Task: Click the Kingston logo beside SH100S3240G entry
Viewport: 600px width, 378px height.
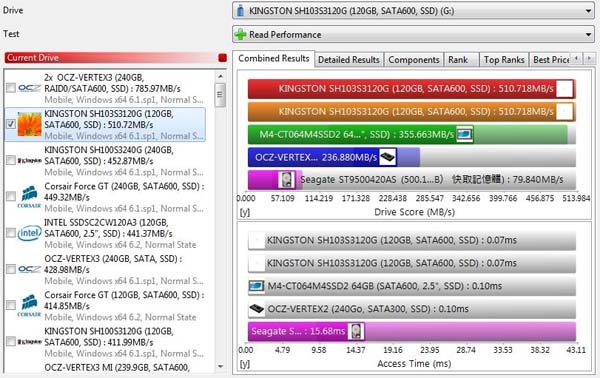Action: 29,160
